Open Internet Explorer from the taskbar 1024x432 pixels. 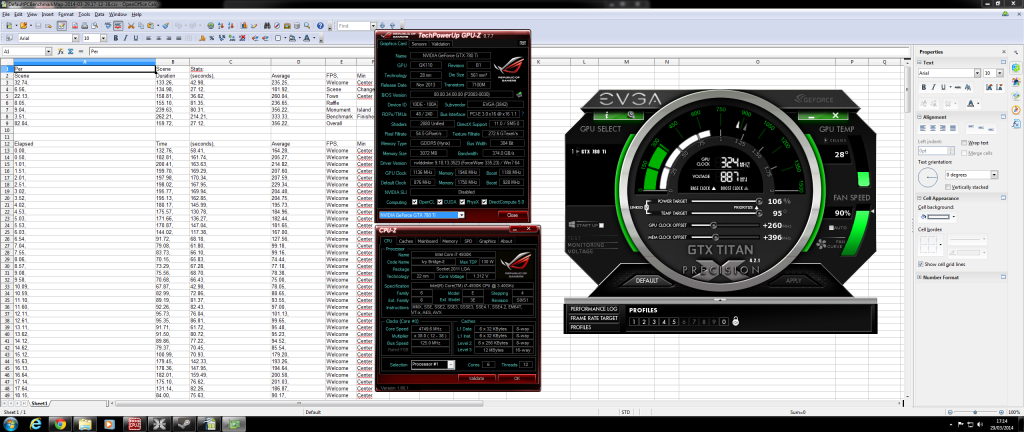(36, 424)
